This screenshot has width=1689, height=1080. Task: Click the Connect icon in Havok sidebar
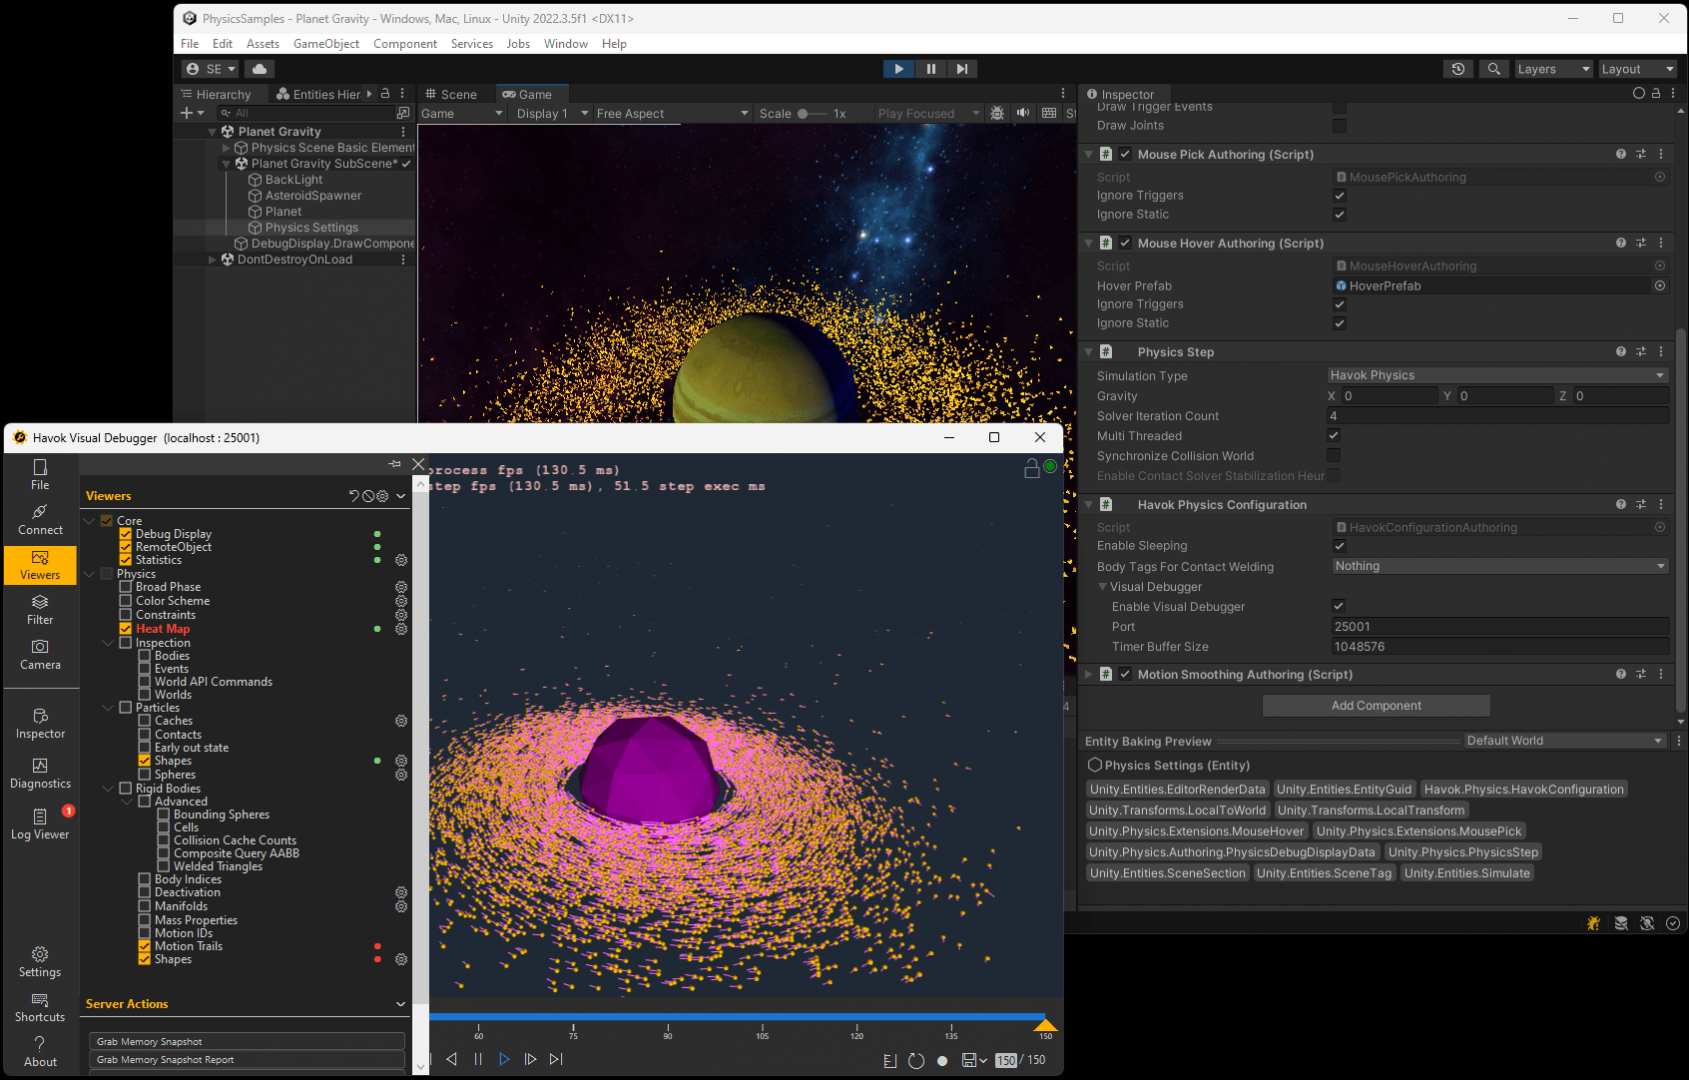tap(40, 520)
